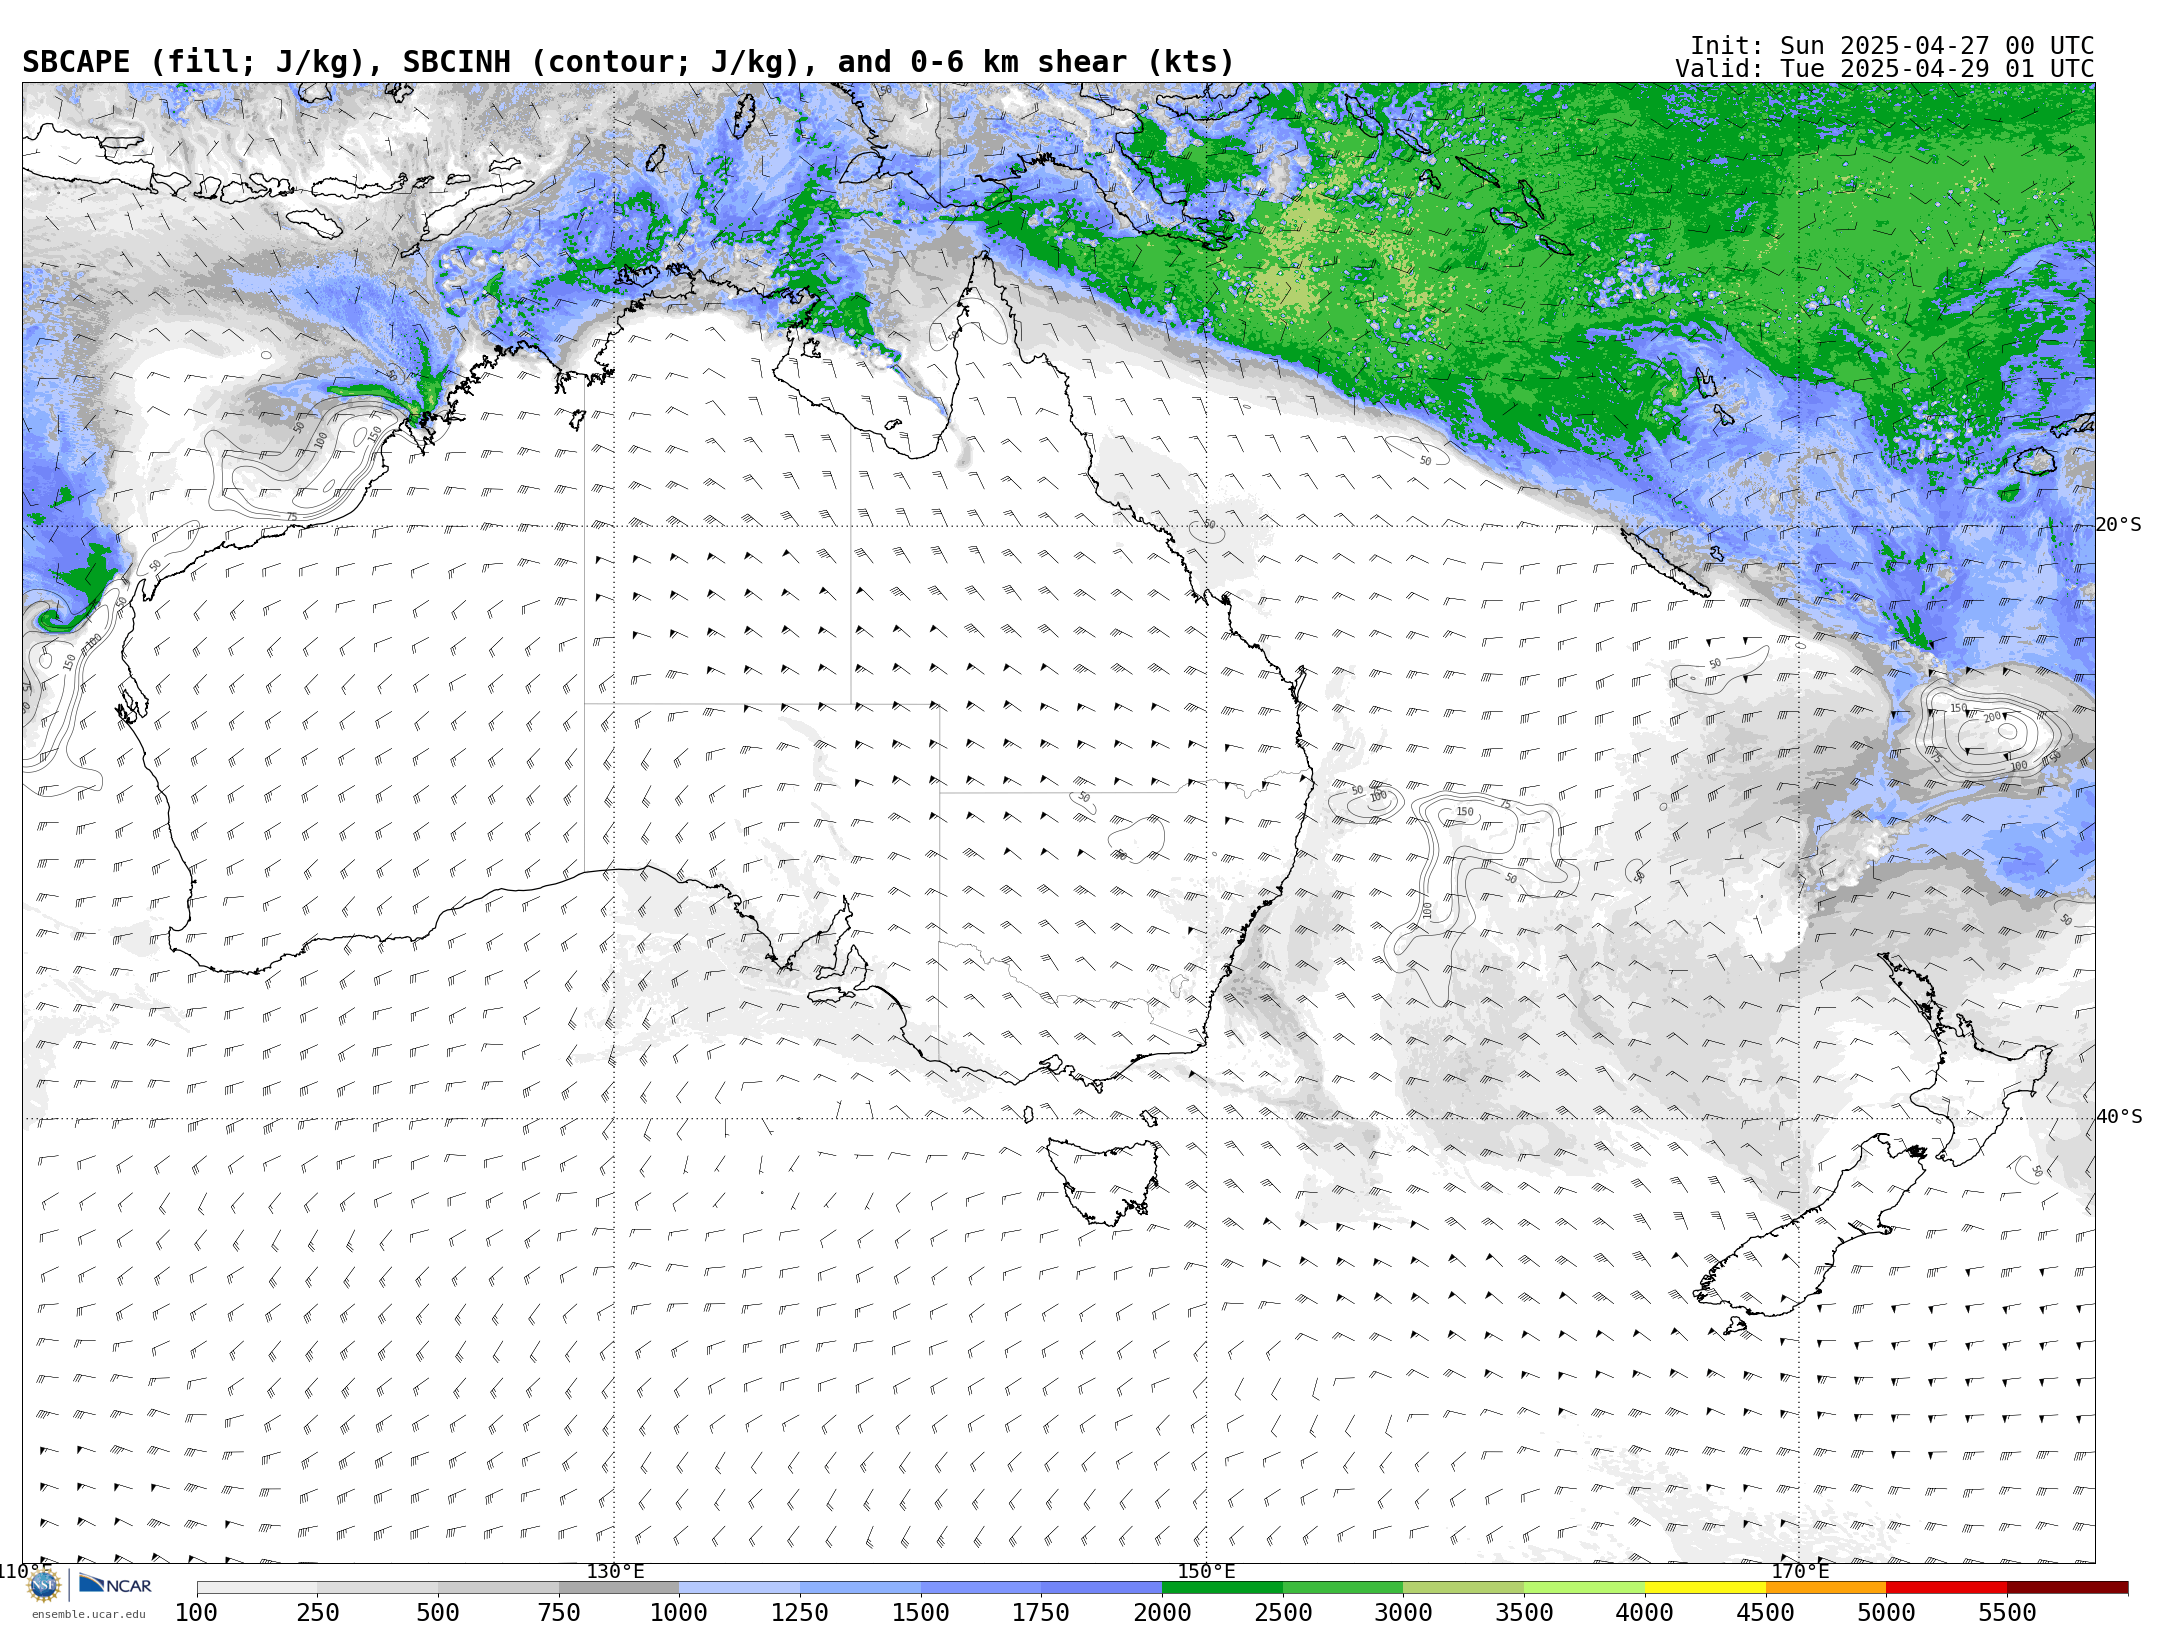The width and height of the screenshot is (2160, 1626).
Task: Click the 750 colorbar tick label
Action: (x=559, y=1612)
